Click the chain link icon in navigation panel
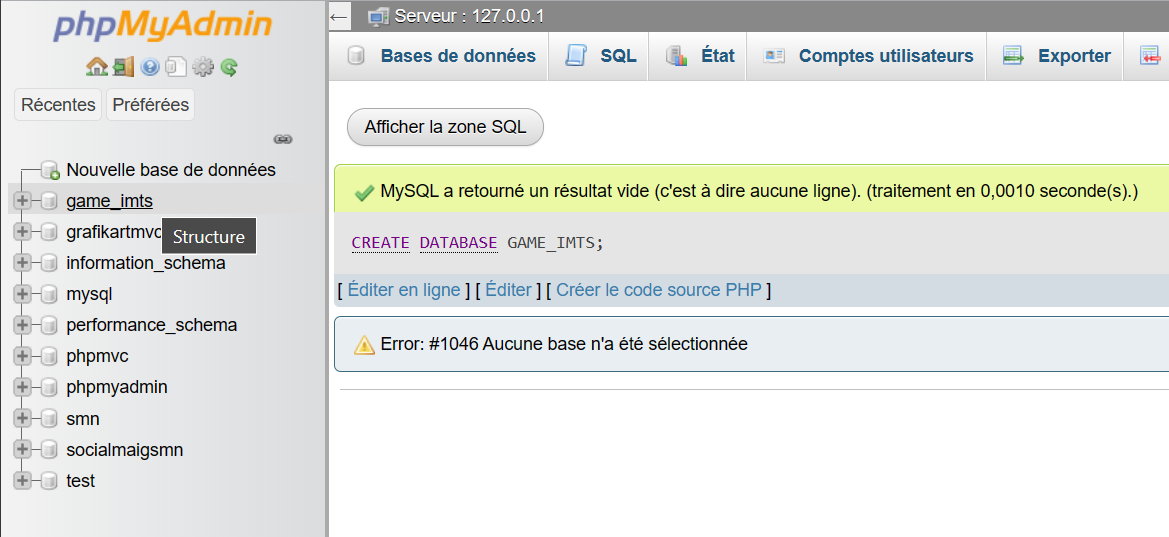The width and height of the screenshot is (1169, 537). [x=283, y=139]
